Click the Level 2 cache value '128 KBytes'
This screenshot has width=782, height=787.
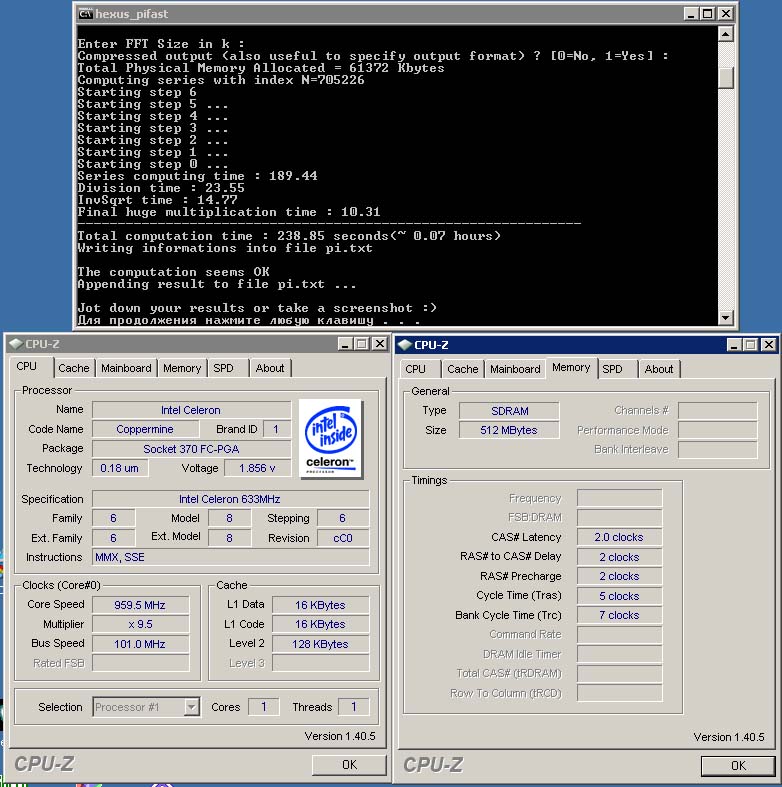coord(320,644)
